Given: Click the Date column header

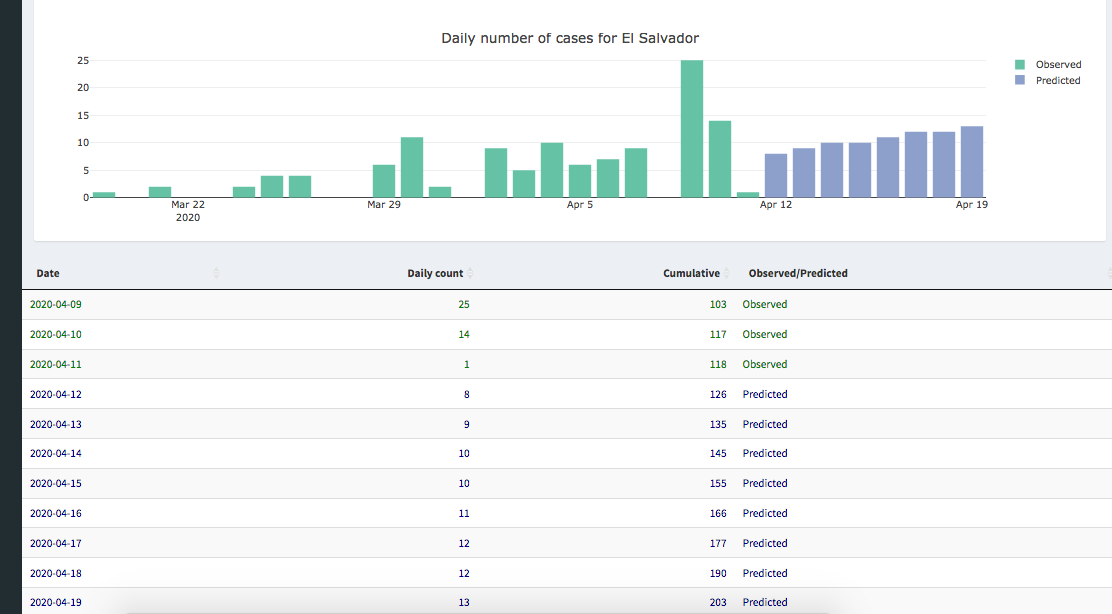Looking at the screenshot, I should [x=48, y=273].
